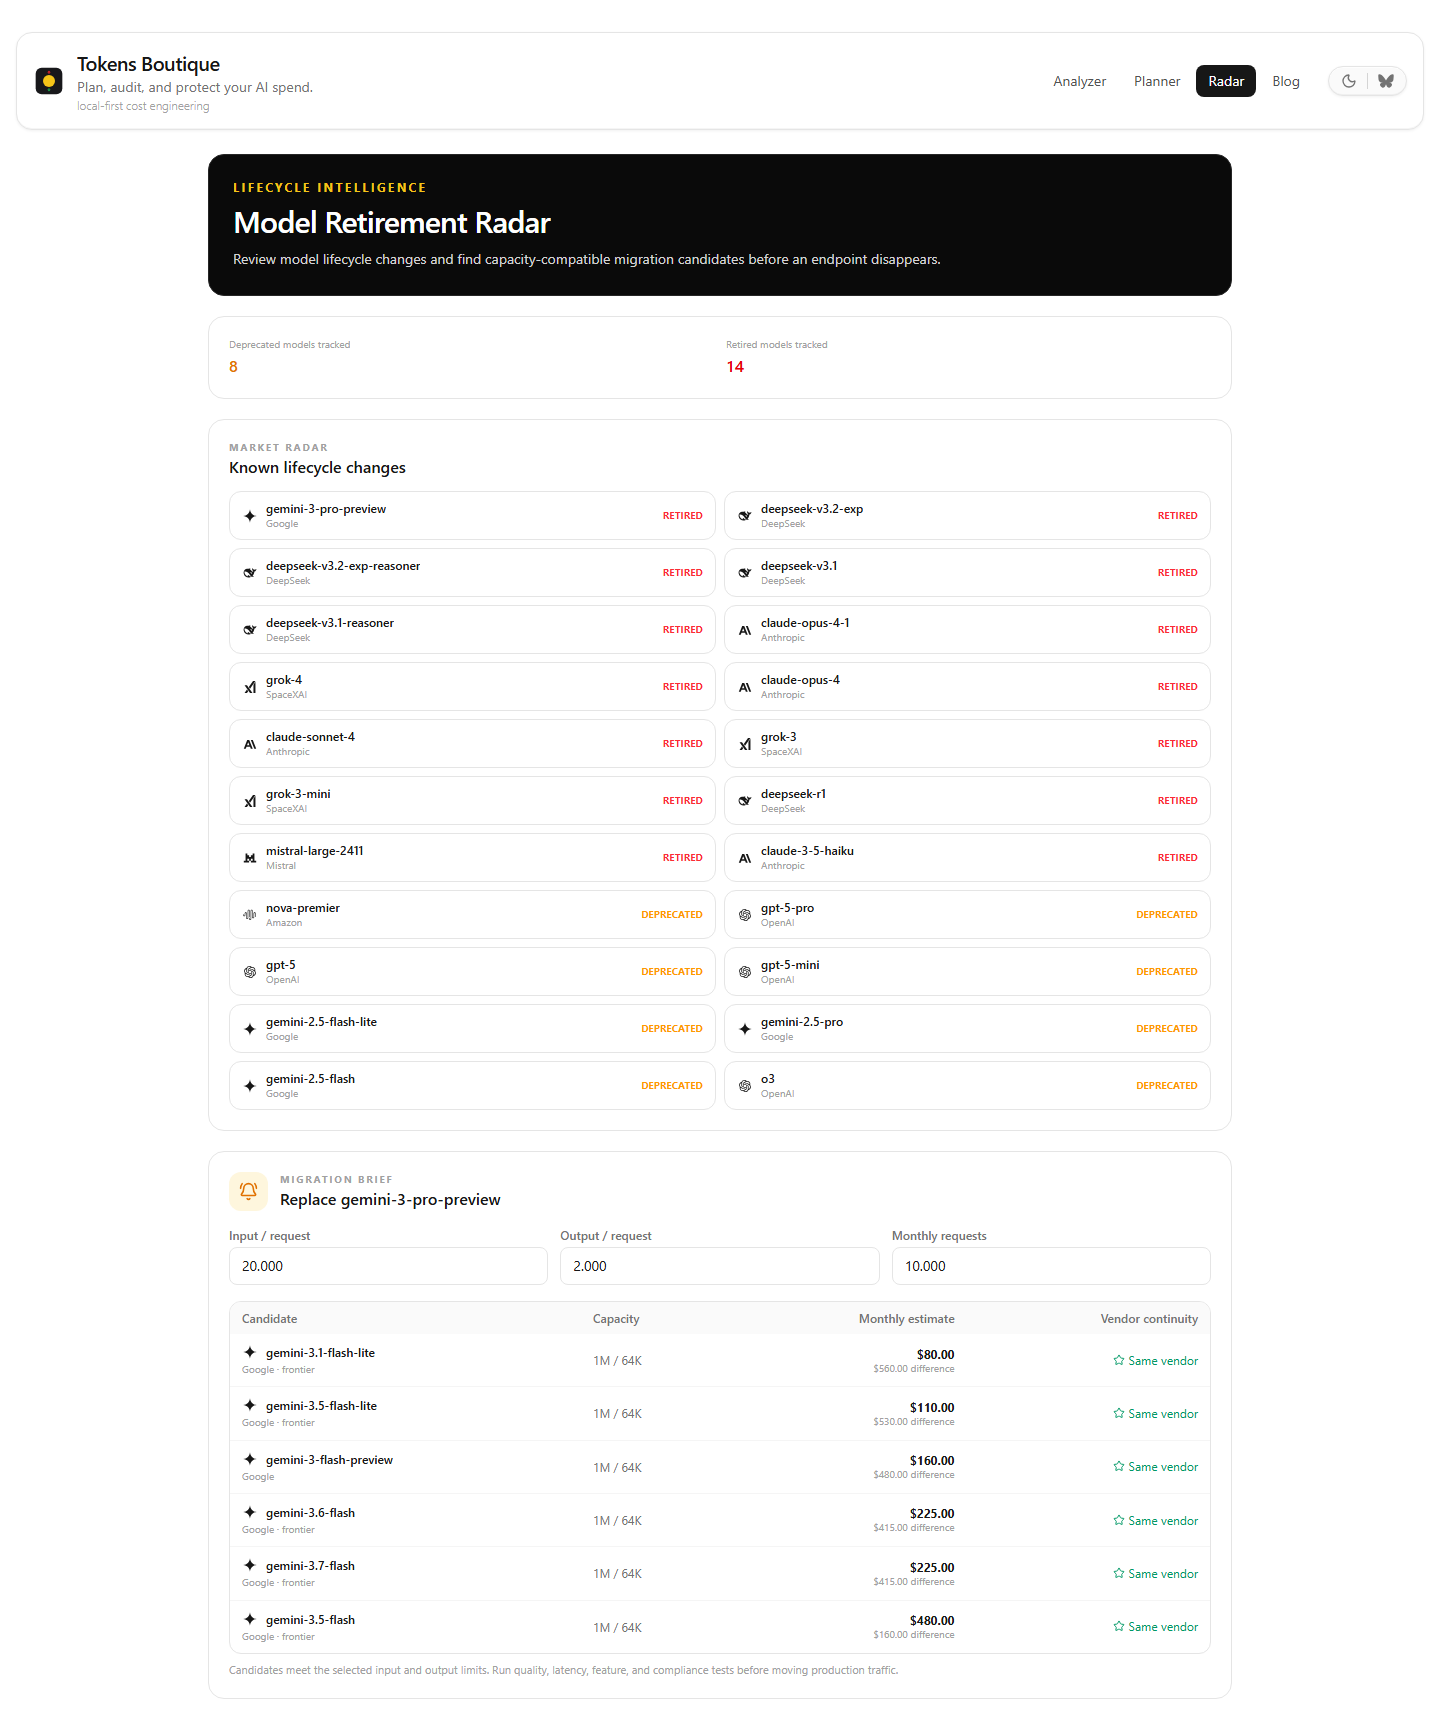Click the OpenAI icon beside o3

(745, 1086)
